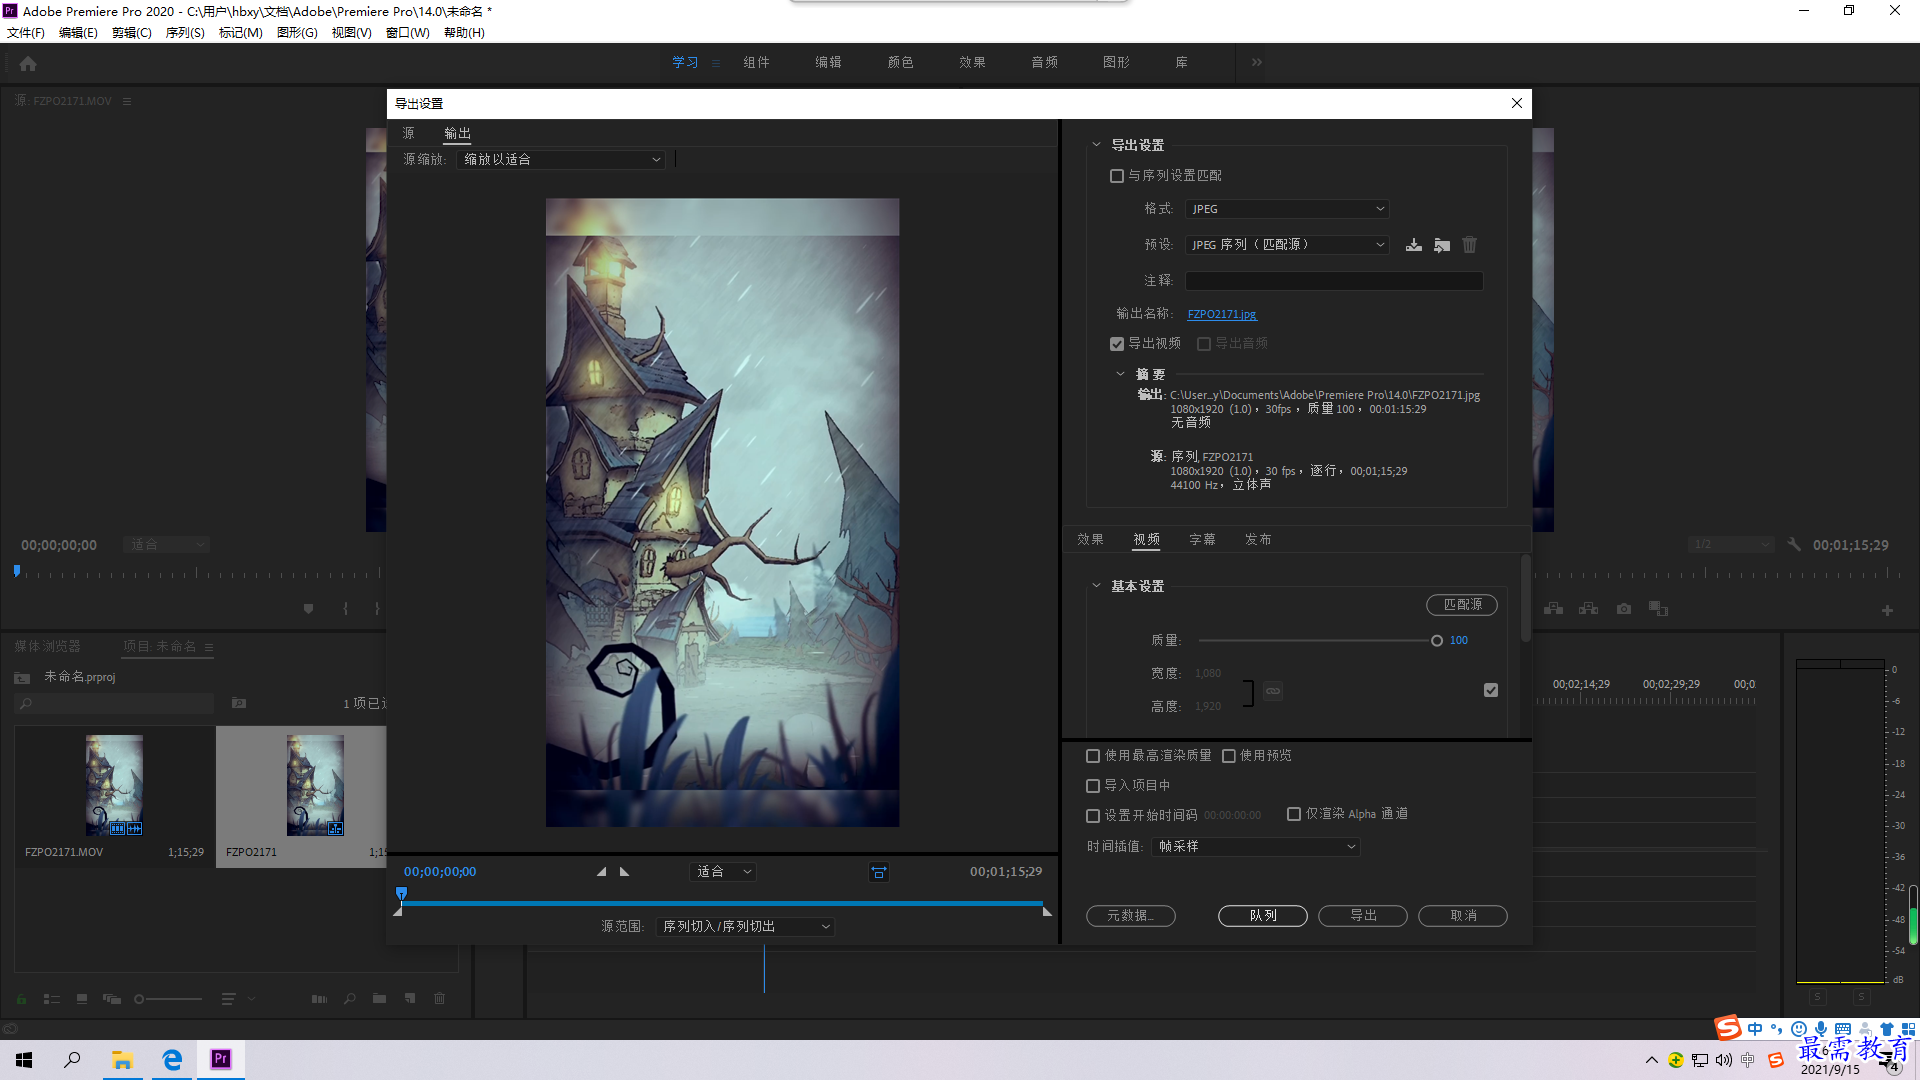Collapse the export settings section
The width and height of the screenshot is (1920, 1080).
point(1096,145)
